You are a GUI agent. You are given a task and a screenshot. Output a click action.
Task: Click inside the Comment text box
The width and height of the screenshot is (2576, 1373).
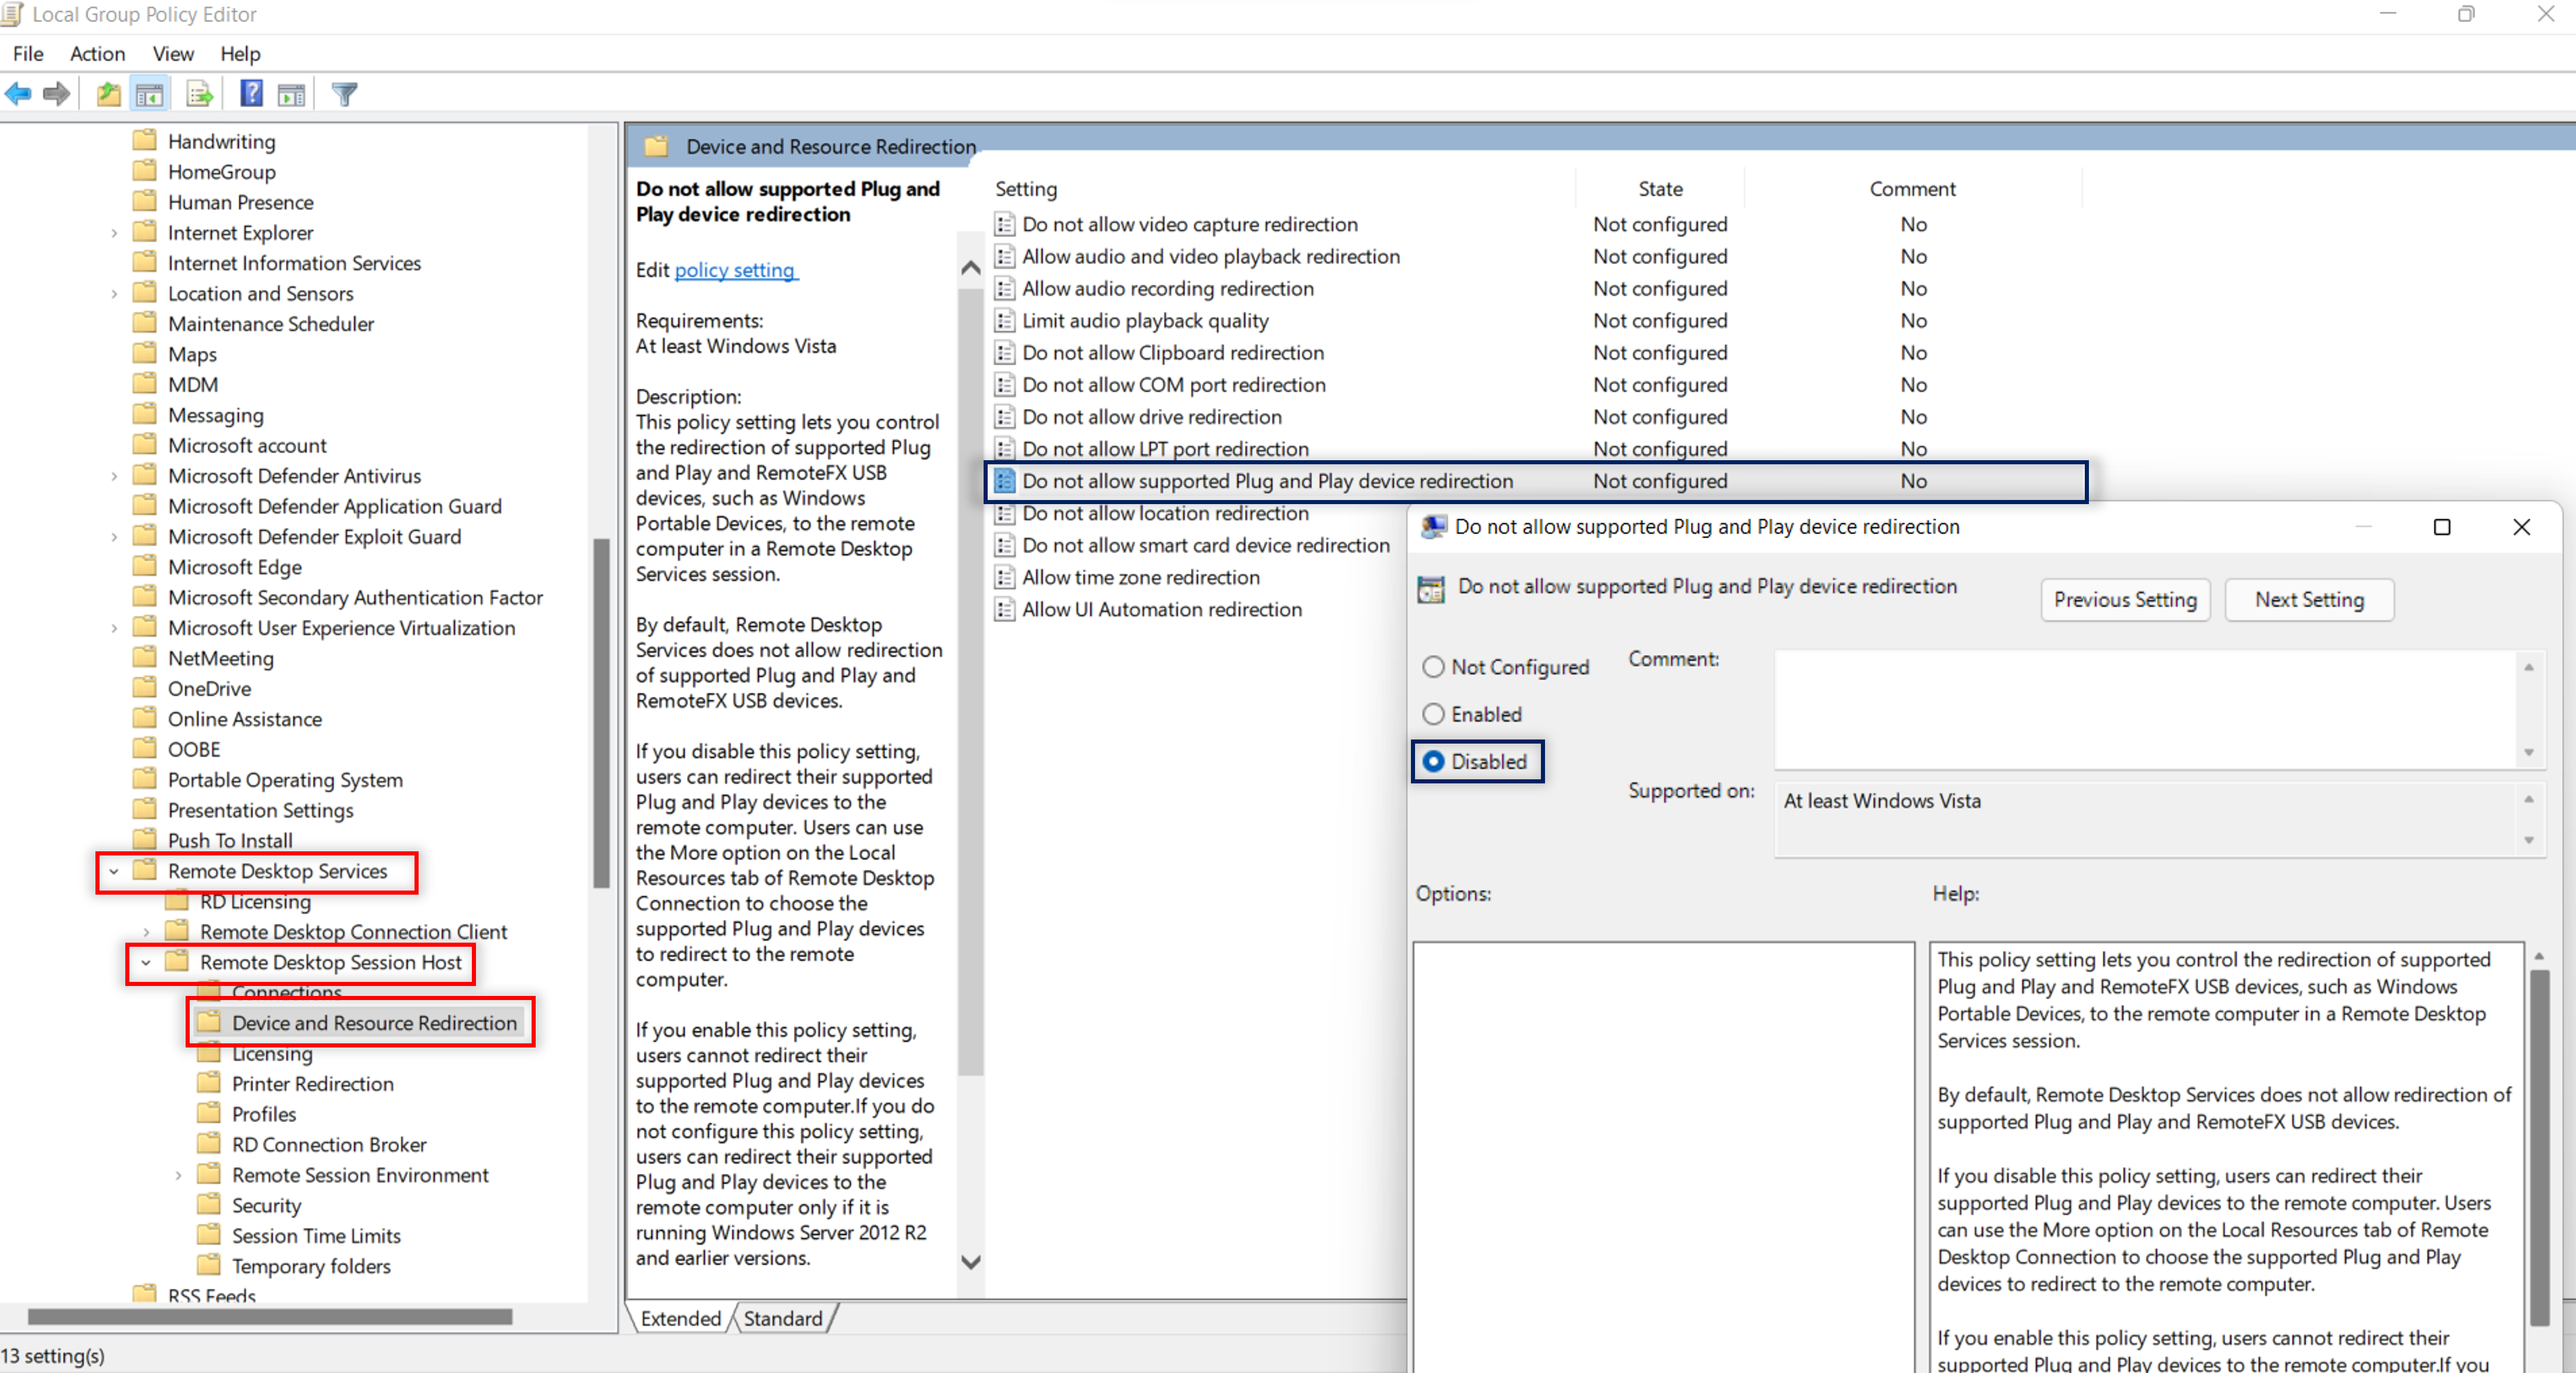click(2145, 708)
